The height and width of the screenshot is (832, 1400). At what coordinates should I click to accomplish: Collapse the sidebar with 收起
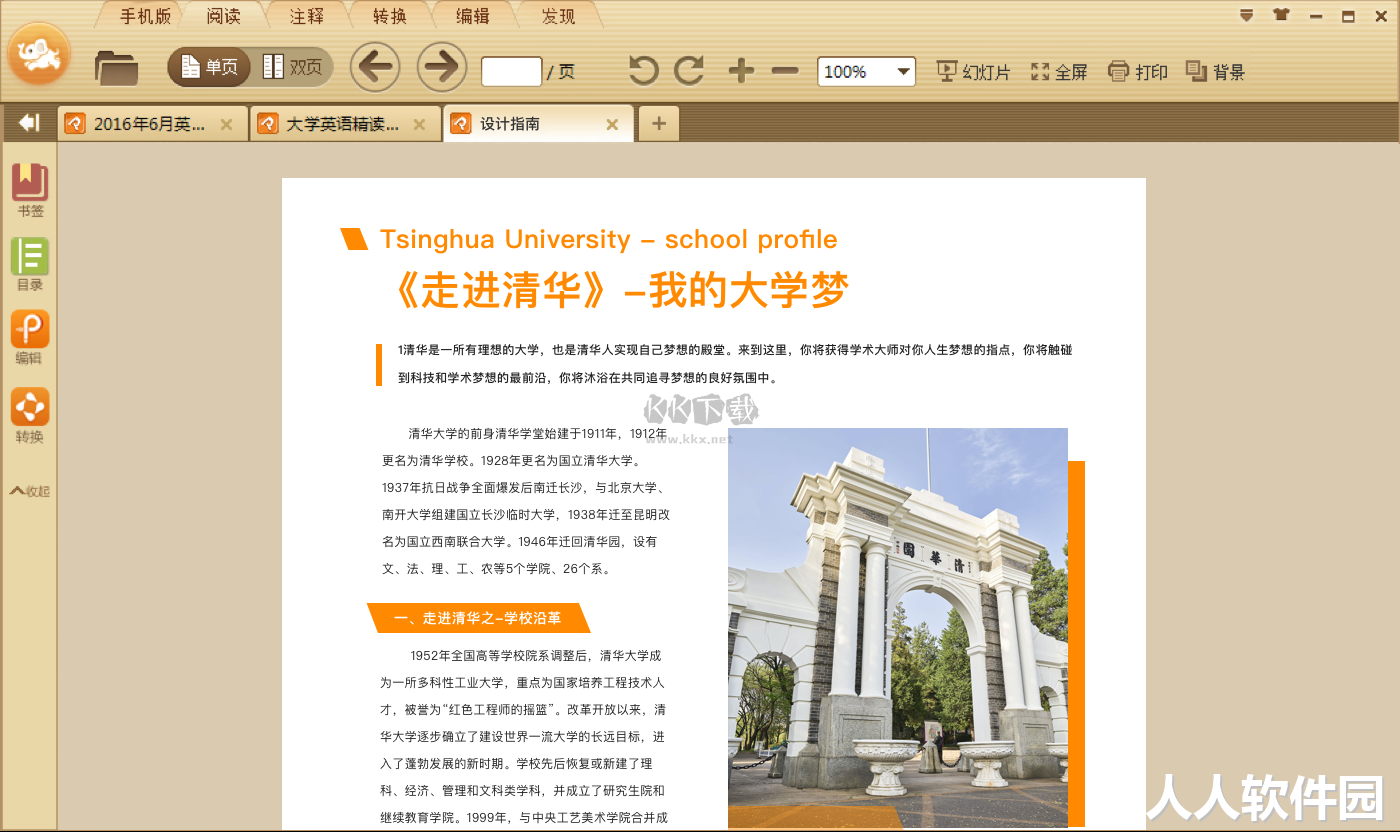pyautogui.click(x=30, y=491)
